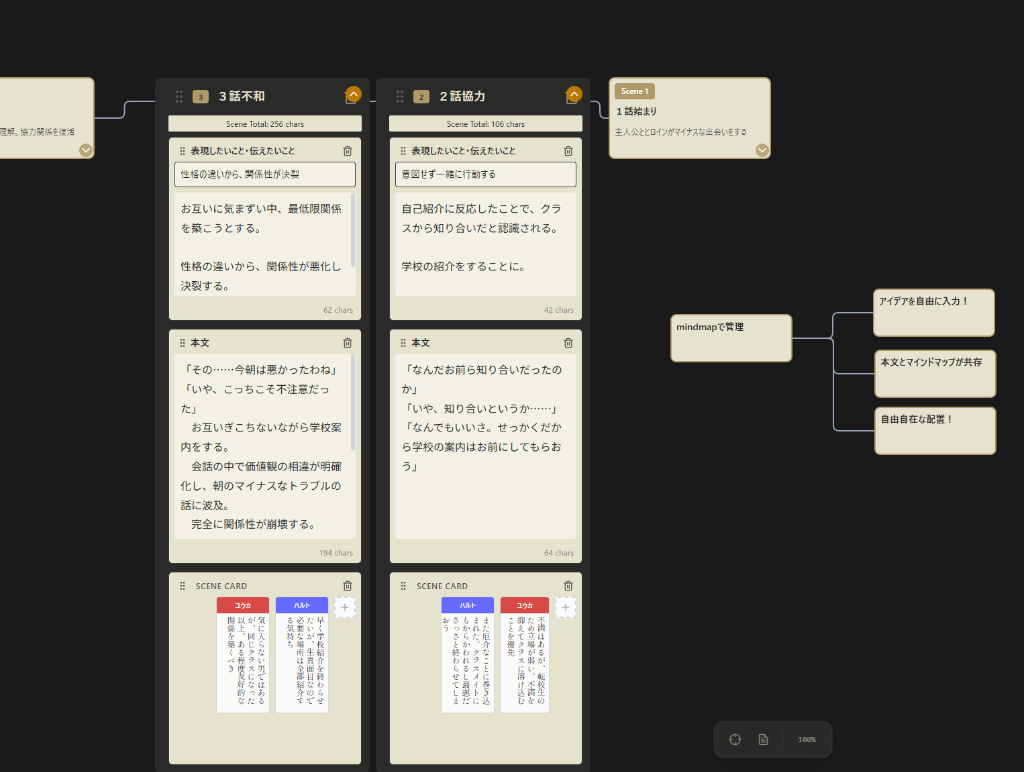
Task: Select the 本文とマインドマップが共存 node
Action: click(935, 374)
